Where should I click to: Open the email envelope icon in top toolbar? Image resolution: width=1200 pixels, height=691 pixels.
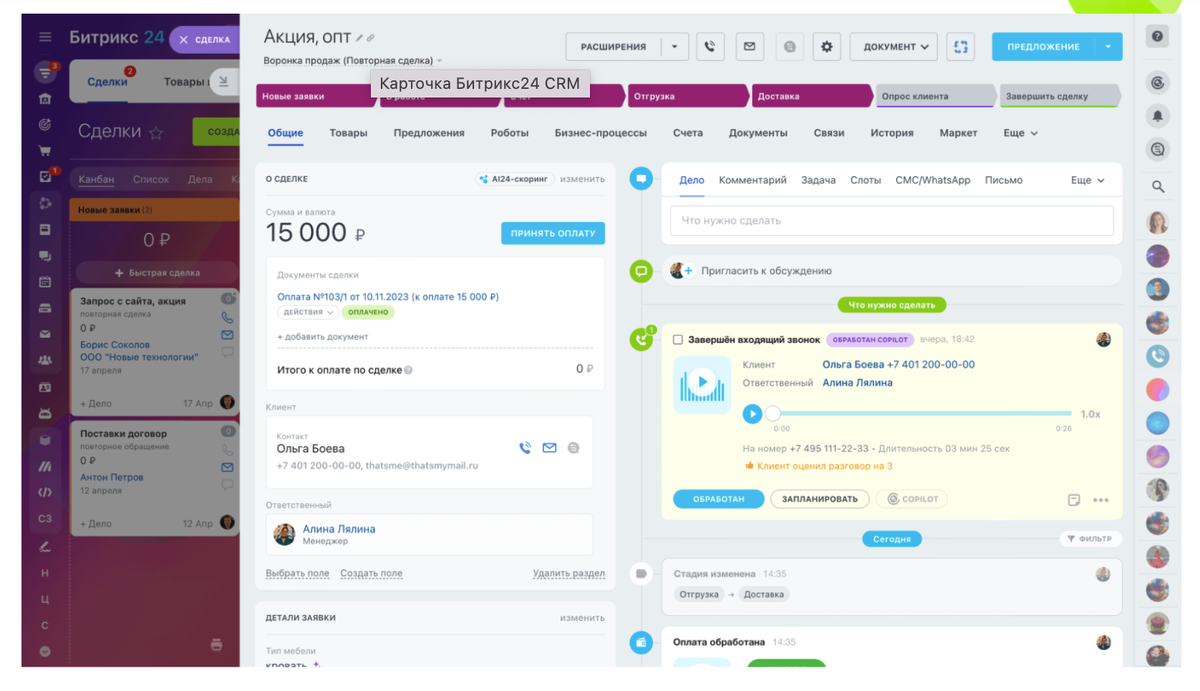click(749, 46)
